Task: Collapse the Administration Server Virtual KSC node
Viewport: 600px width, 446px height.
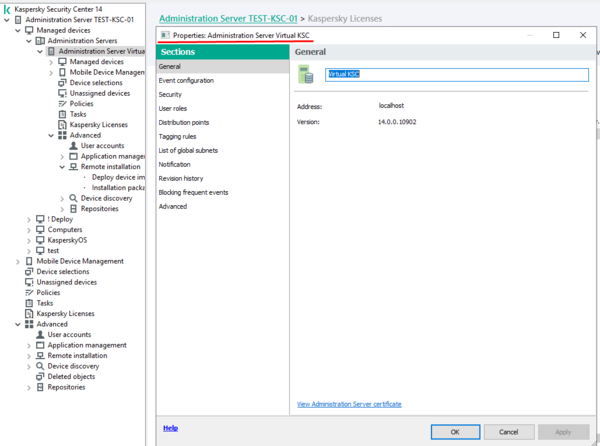Action: (x=40, y=51)
